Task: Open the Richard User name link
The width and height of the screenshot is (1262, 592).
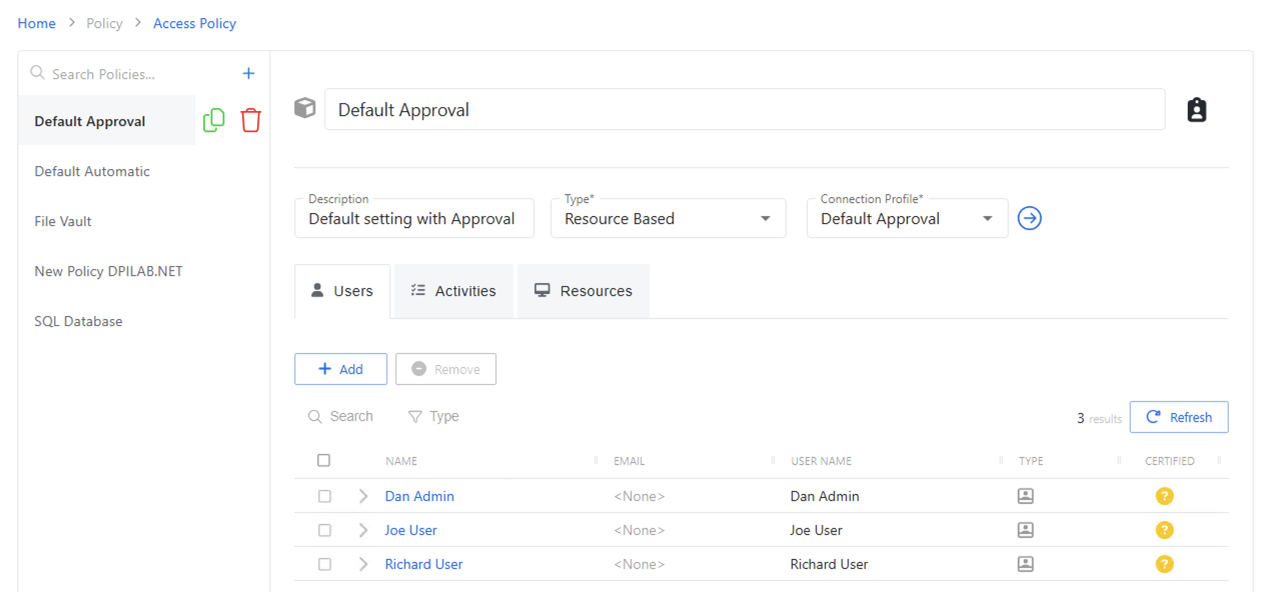Action: click(x=424, y=564)
